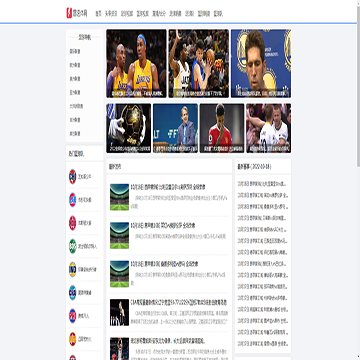
Task: Open the dark red CLE team logo
Action: click(72, 339)
